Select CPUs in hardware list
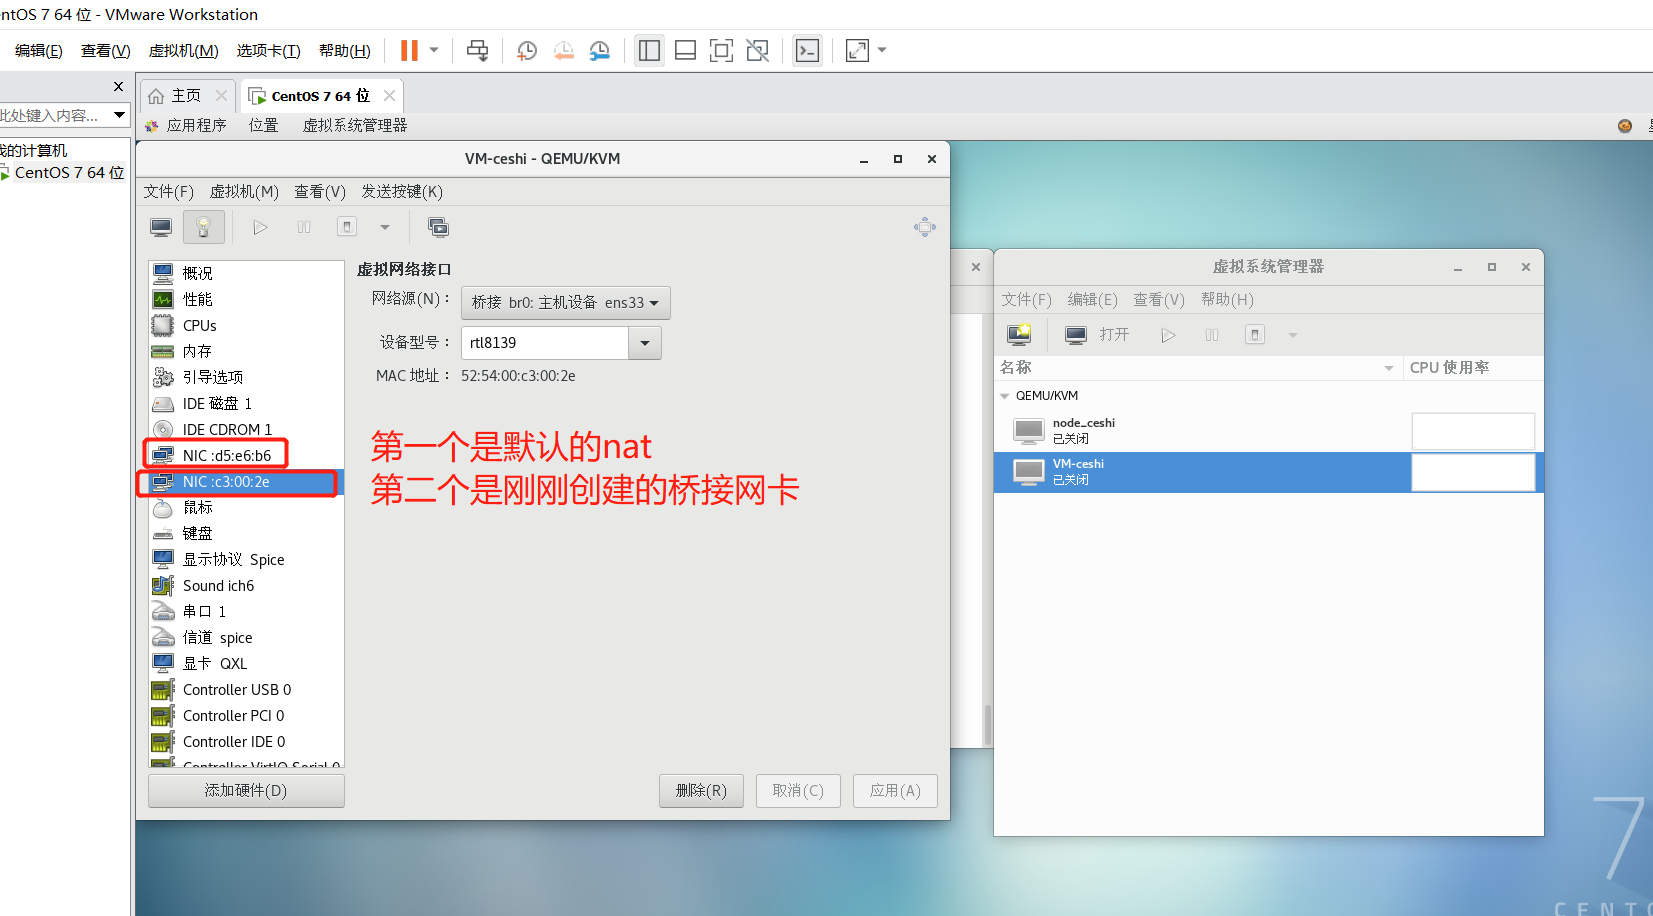Screen dimensions: 1653x916 [x=246, y=325]
